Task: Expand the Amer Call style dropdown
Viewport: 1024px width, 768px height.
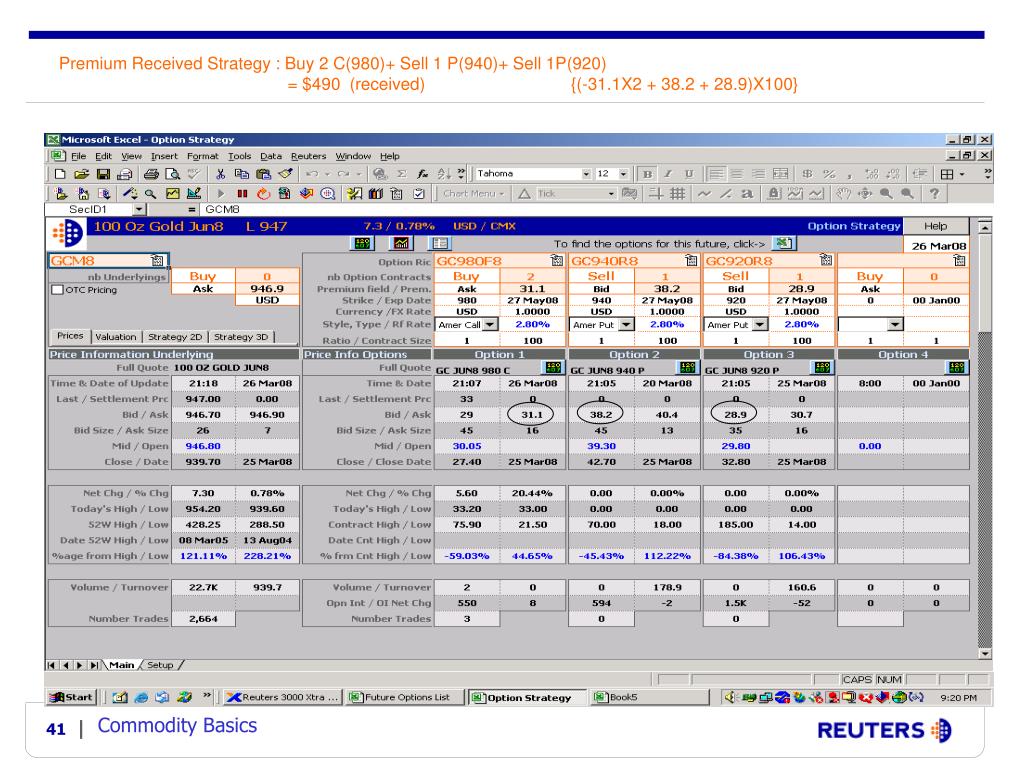Action: 490,325
